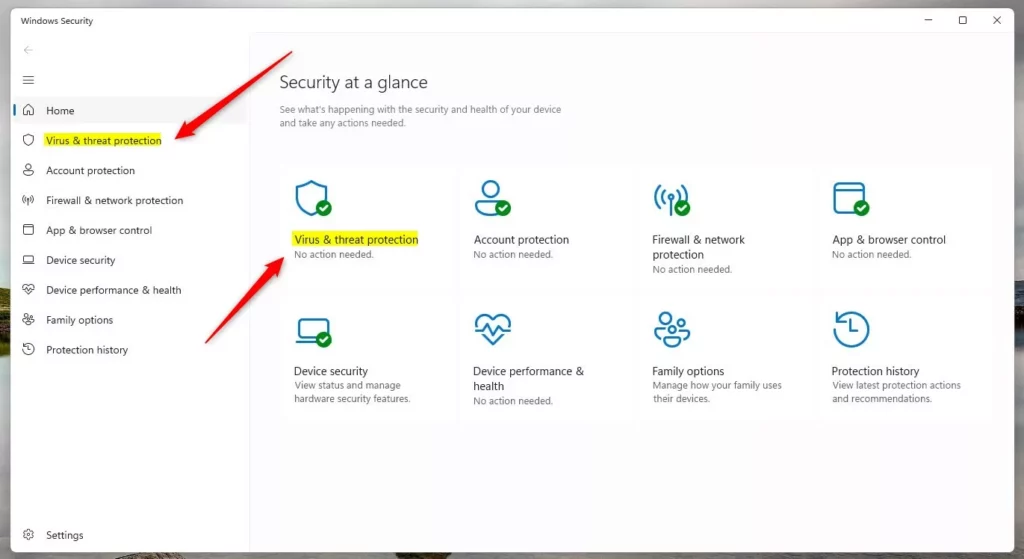Click the Family options tile title link
This screenshot has width=1024, height=559.
click(x=688, y=371)
